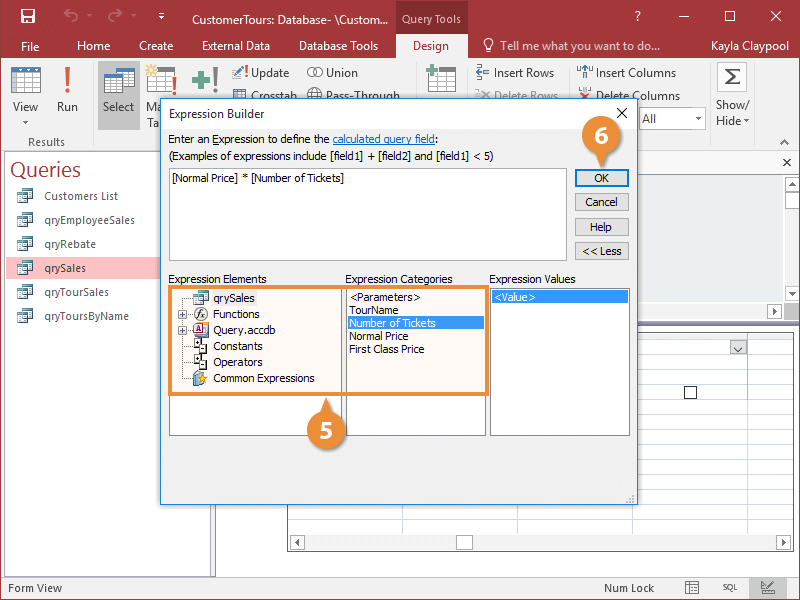Click the Kayla Claypool account name
Screen dimensions: 800x600
[749, 46]
